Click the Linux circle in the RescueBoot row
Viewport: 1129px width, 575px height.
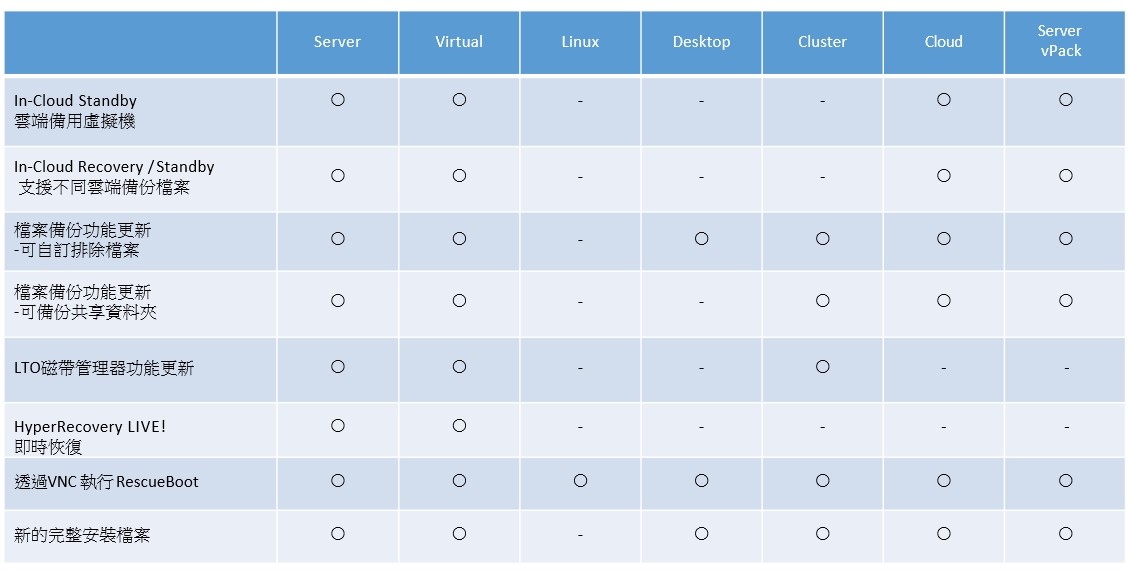click(x=580, y=481)
